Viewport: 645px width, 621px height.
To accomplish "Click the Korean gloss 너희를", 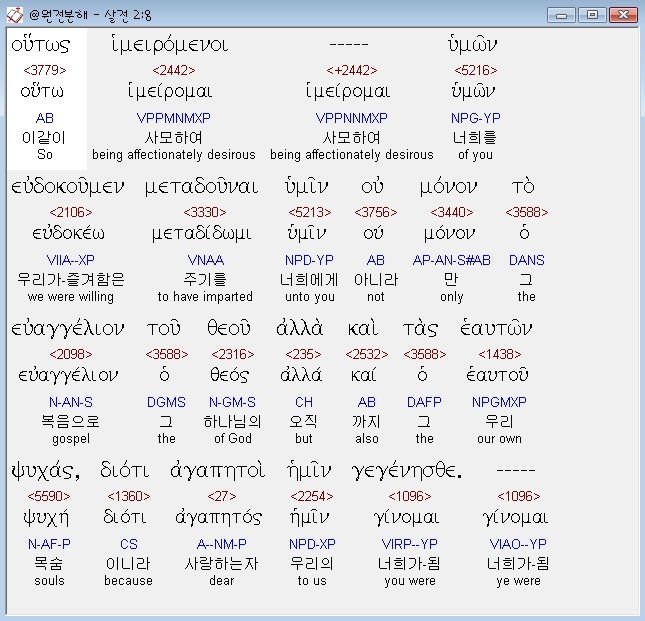I will click(x=475, y=137).
